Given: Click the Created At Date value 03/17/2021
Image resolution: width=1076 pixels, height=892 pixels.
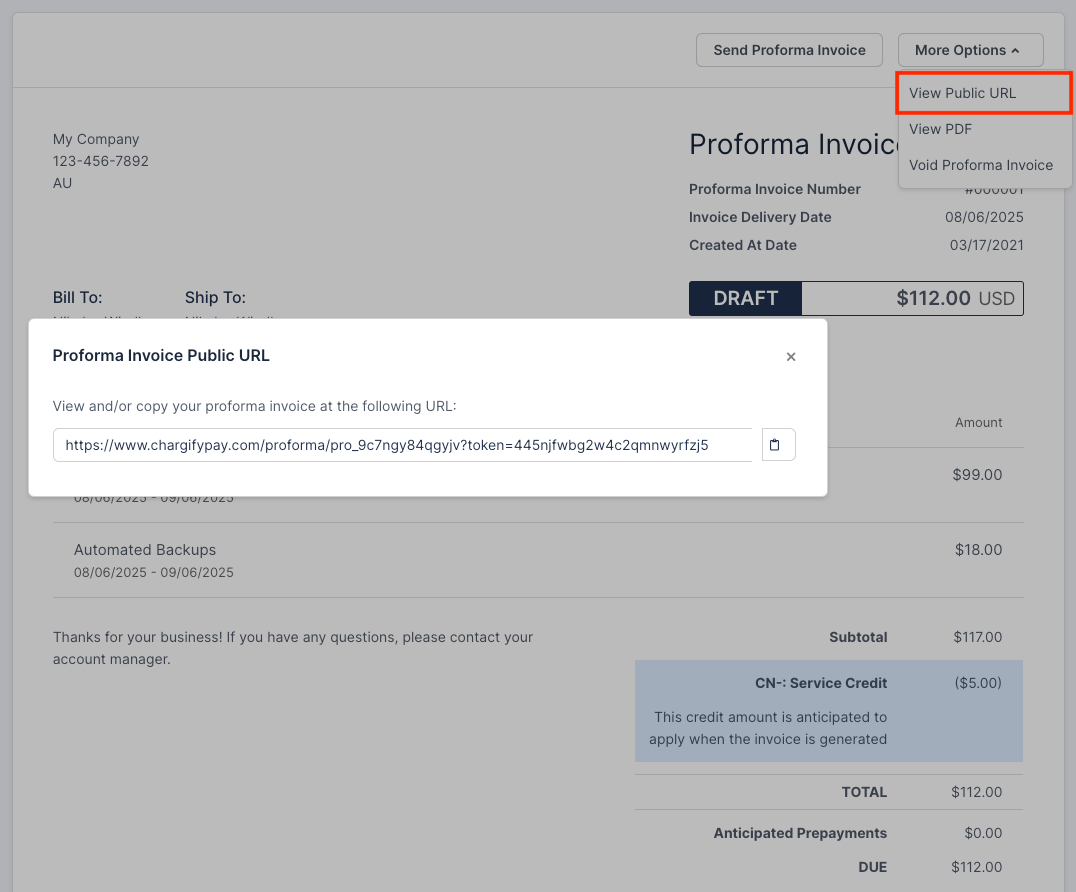Looking at the screenshot, I should [x=986, y=245].
